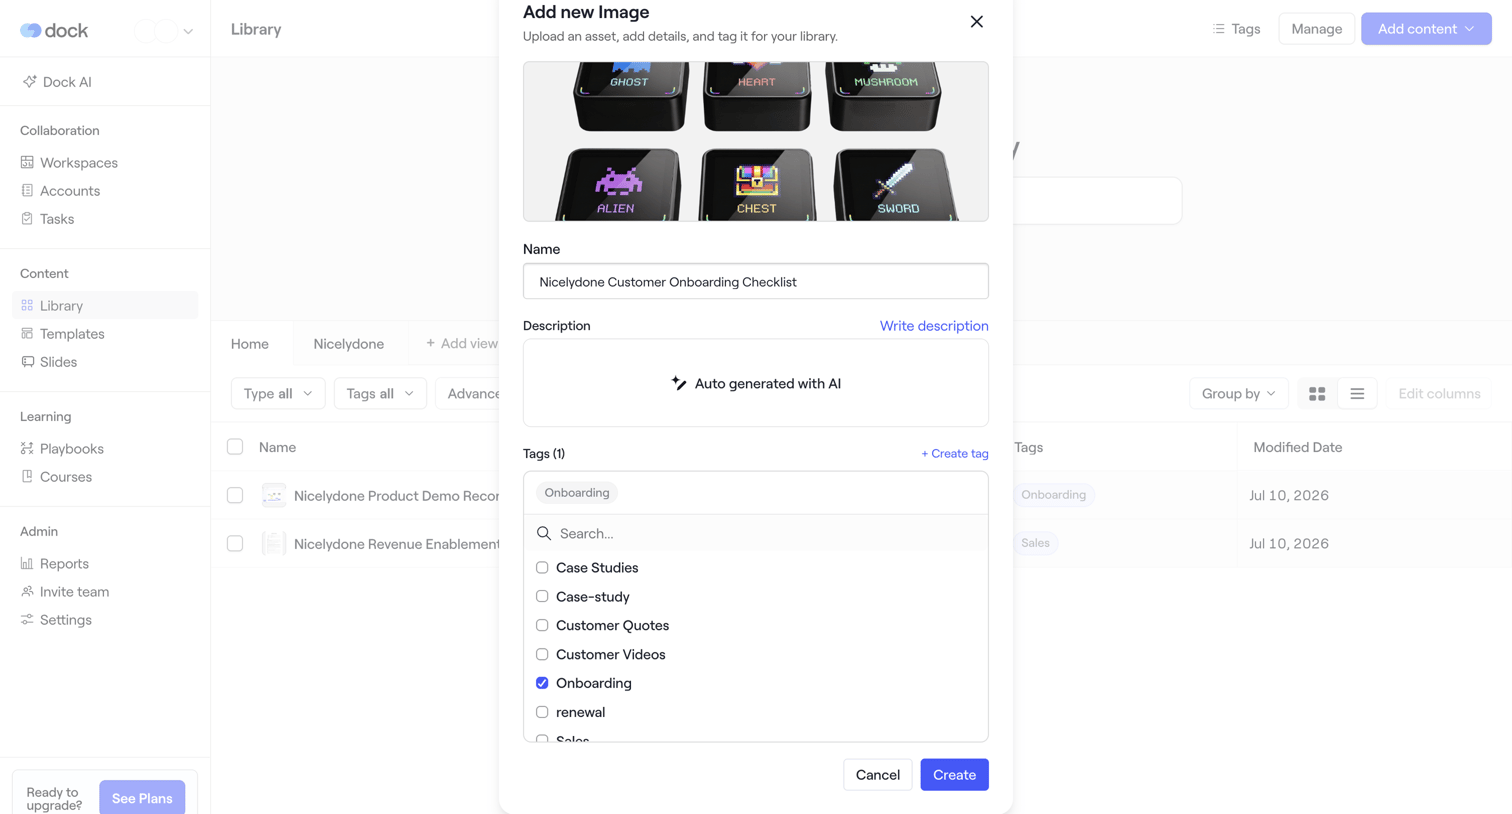Screen dimensions: 1512x814
Task: Click the Settings sliders icon
Action: click(27, 619)
